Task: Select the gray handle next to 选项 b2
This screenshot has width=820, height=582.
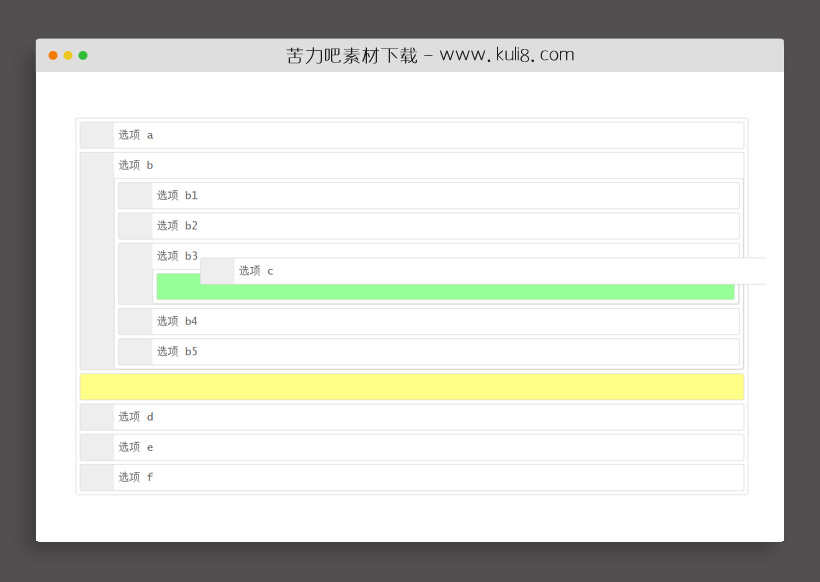Action: click(x=135, y=226)
